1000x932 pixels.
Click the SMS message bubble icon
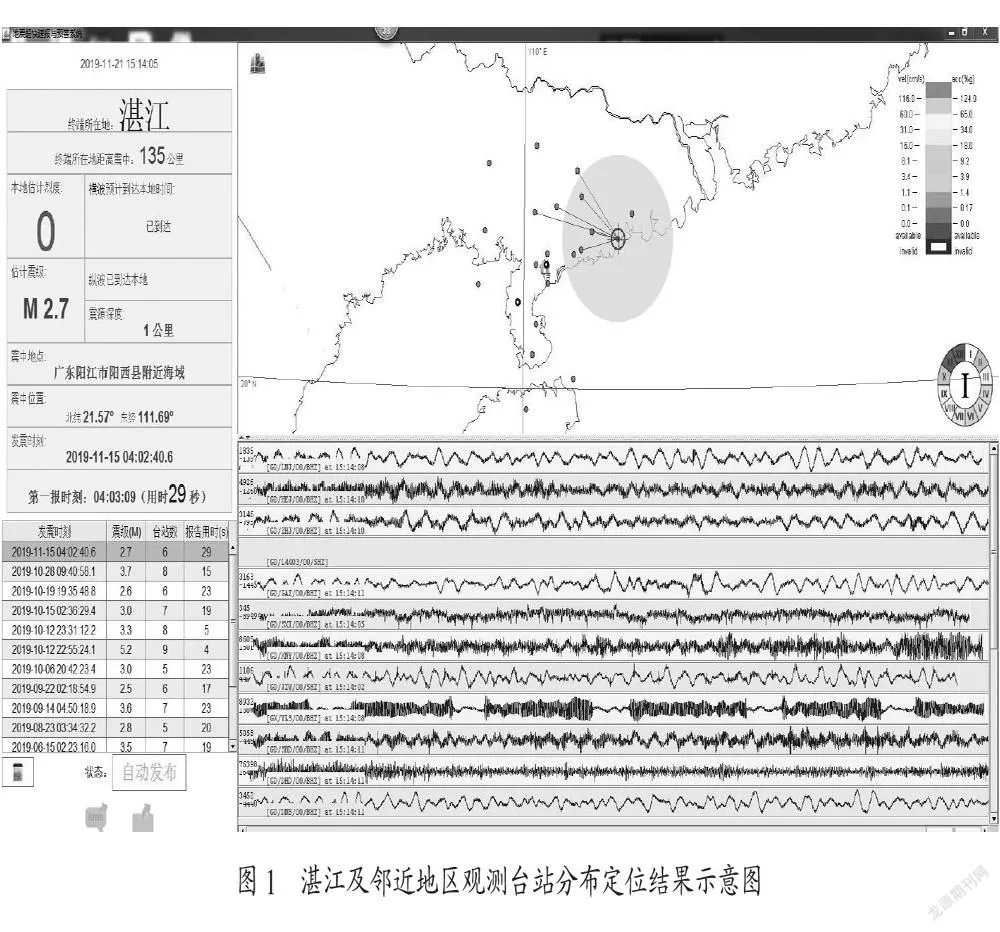[x=96, y=818]
